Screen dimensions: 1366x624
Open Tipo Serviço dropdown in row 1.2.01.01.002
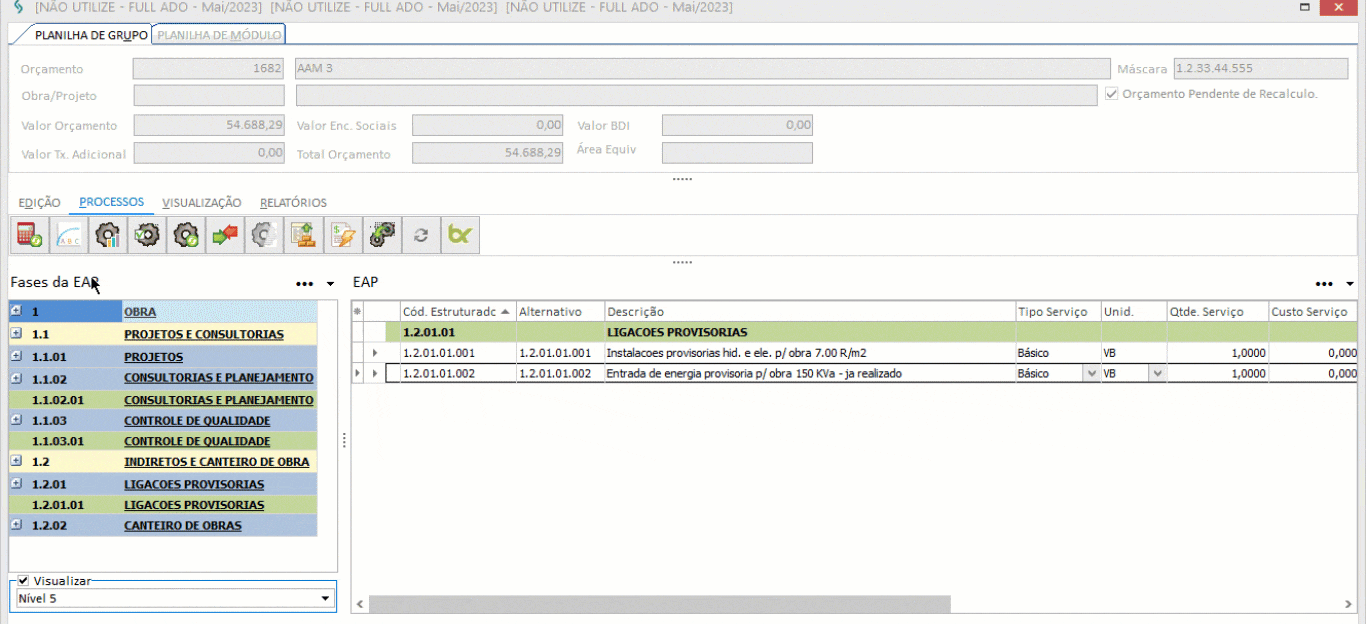(x=1091, y=373)
